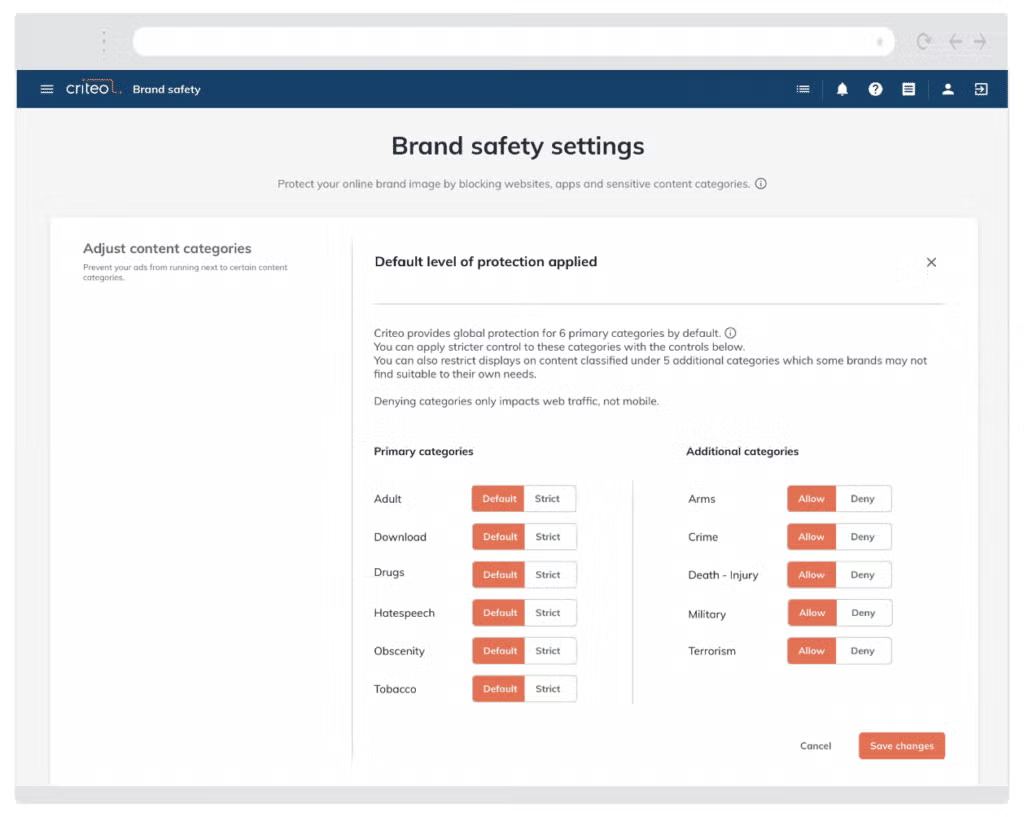The image size is (1024, 817).
Task: Set Drugs to Strict
Action: click(x=550, y=575)
